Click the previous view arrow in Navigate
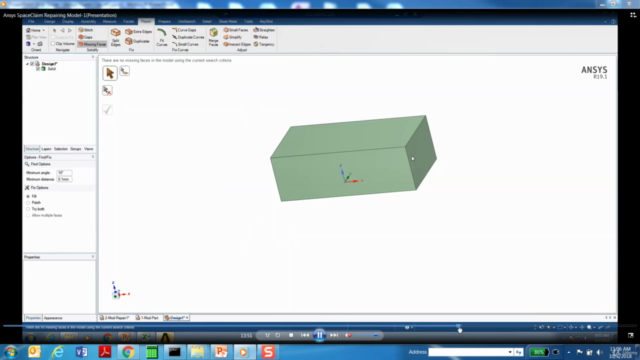Viewport: 640px width, 360px height. 62,30
